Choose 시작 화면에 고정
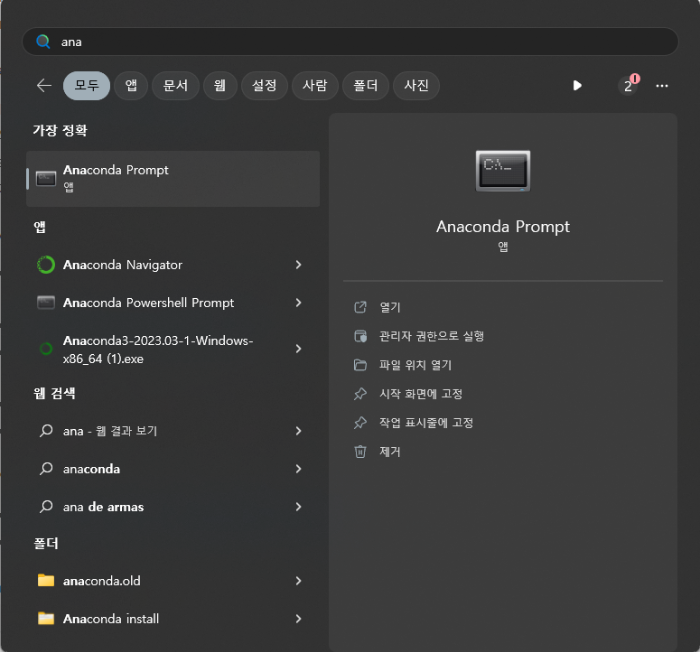 pos(421,394)
